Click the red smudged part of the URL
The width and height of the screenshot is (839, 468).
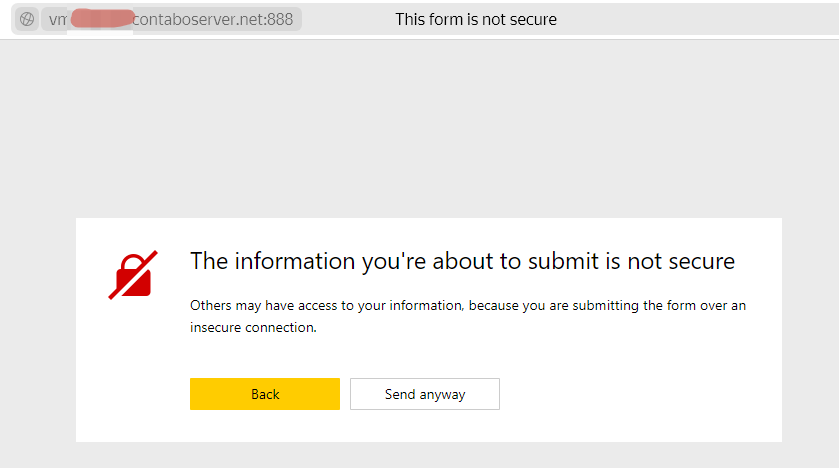pyautogui.click(x=101, y=19)
